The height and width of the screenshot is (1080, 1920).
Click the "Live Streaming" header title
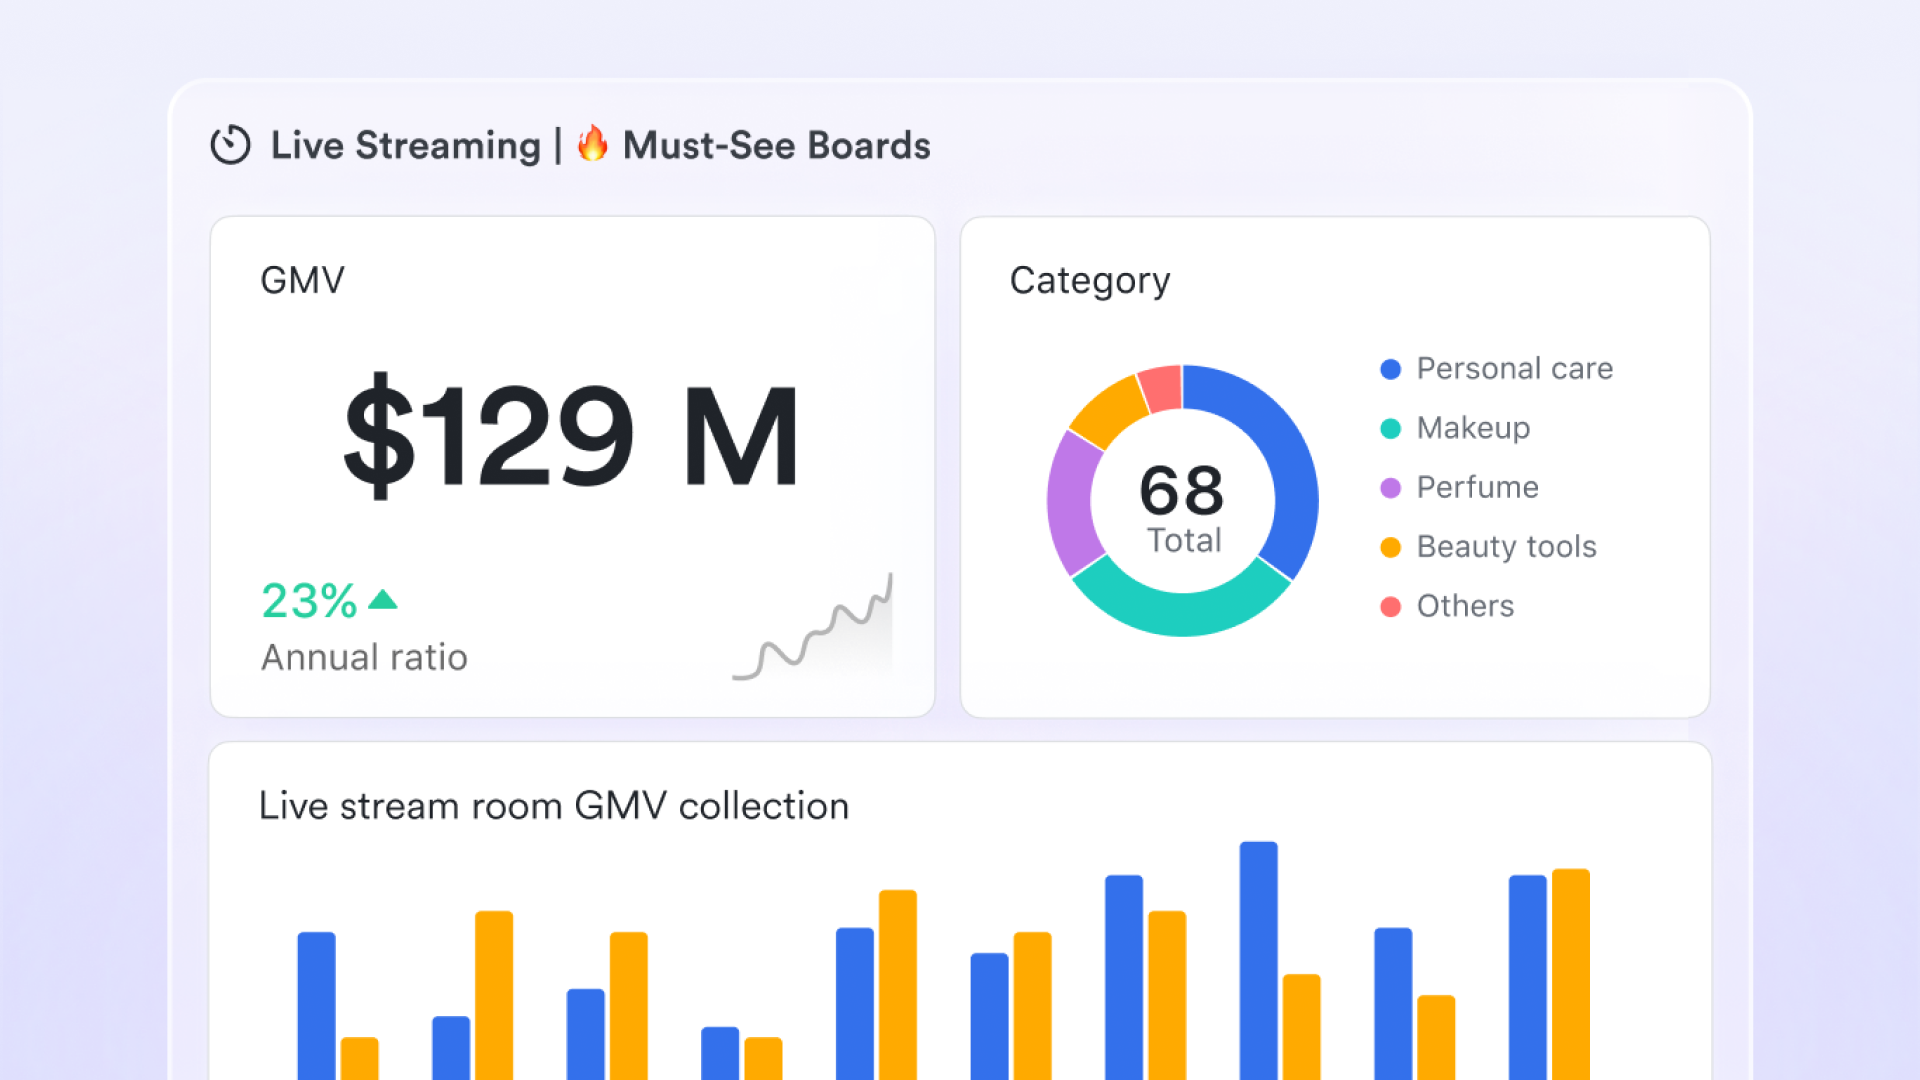pyautogui.click(x=406, y=145)
